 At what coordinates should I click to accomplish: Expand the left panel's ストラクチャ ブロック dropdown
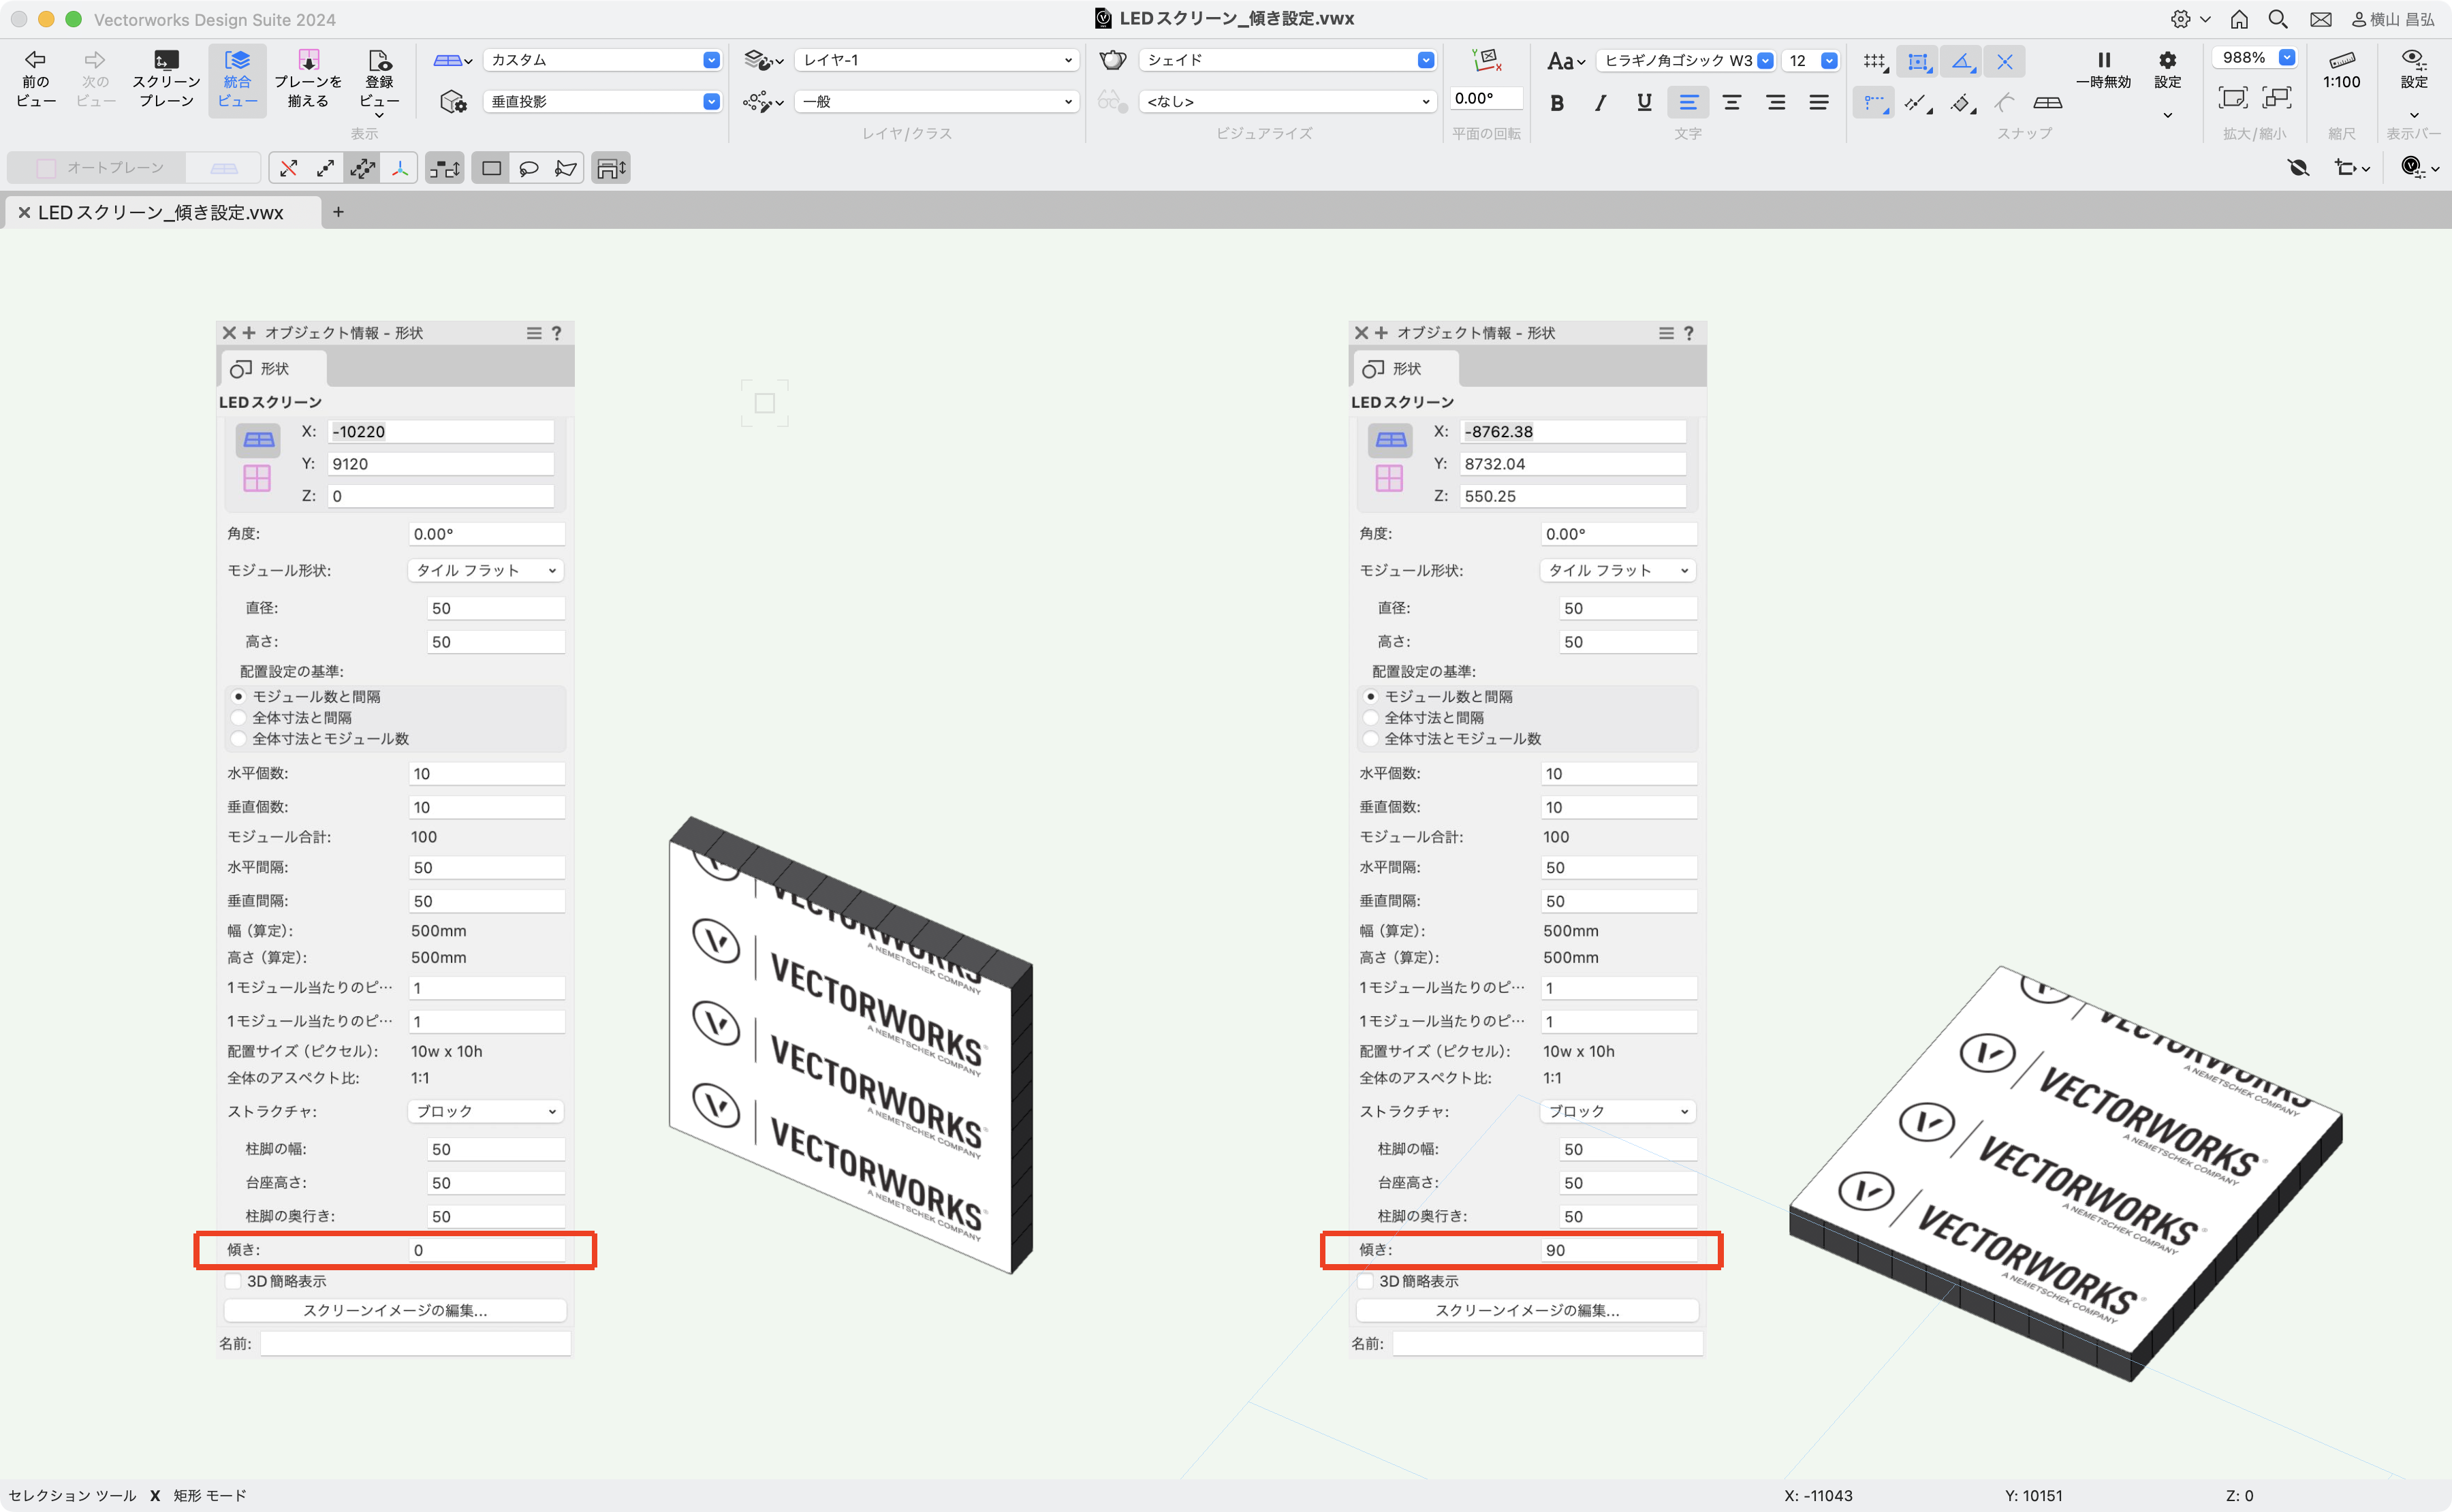[x=486, y=1111]
